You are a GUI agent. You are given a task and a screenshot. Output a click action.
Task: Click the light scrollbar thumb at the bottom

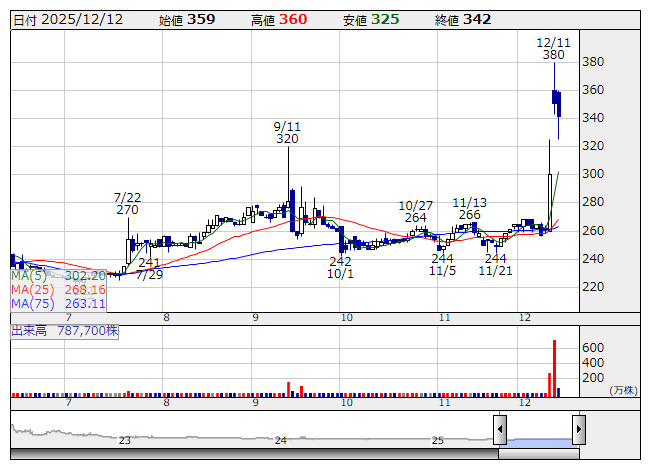pyautogui.click(x=539, y=454)
